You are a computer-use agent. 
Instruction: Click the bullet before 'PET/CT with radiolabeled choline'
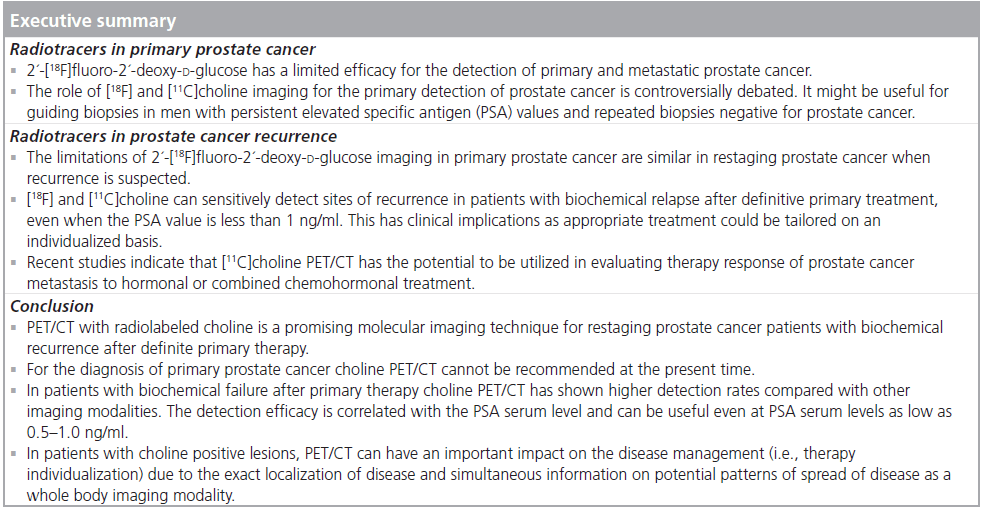pyautogui.click(x=15, y=328)
